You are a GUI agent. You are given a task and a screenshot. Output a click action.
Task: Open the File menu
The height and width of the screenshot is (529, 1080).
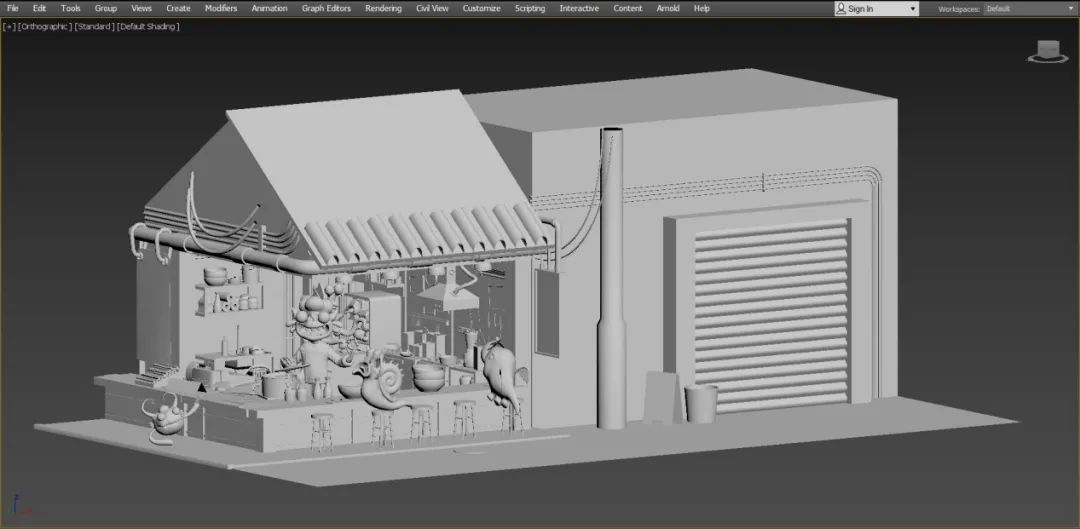pos(13,8)
